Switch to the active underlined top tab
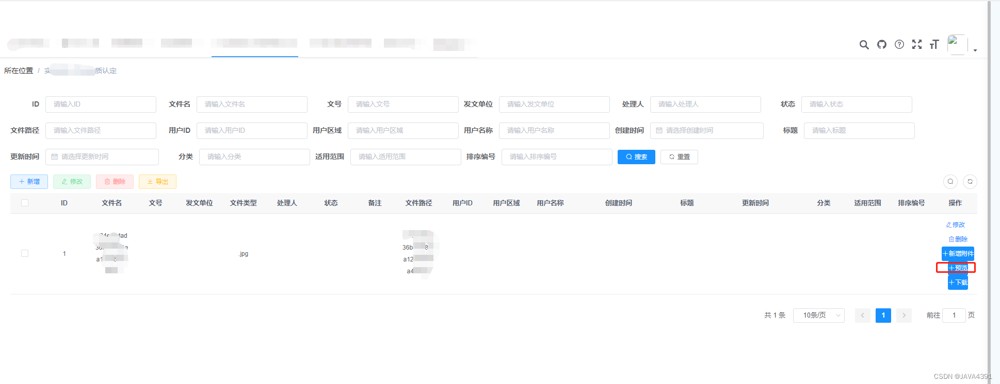 click(255, 43)
